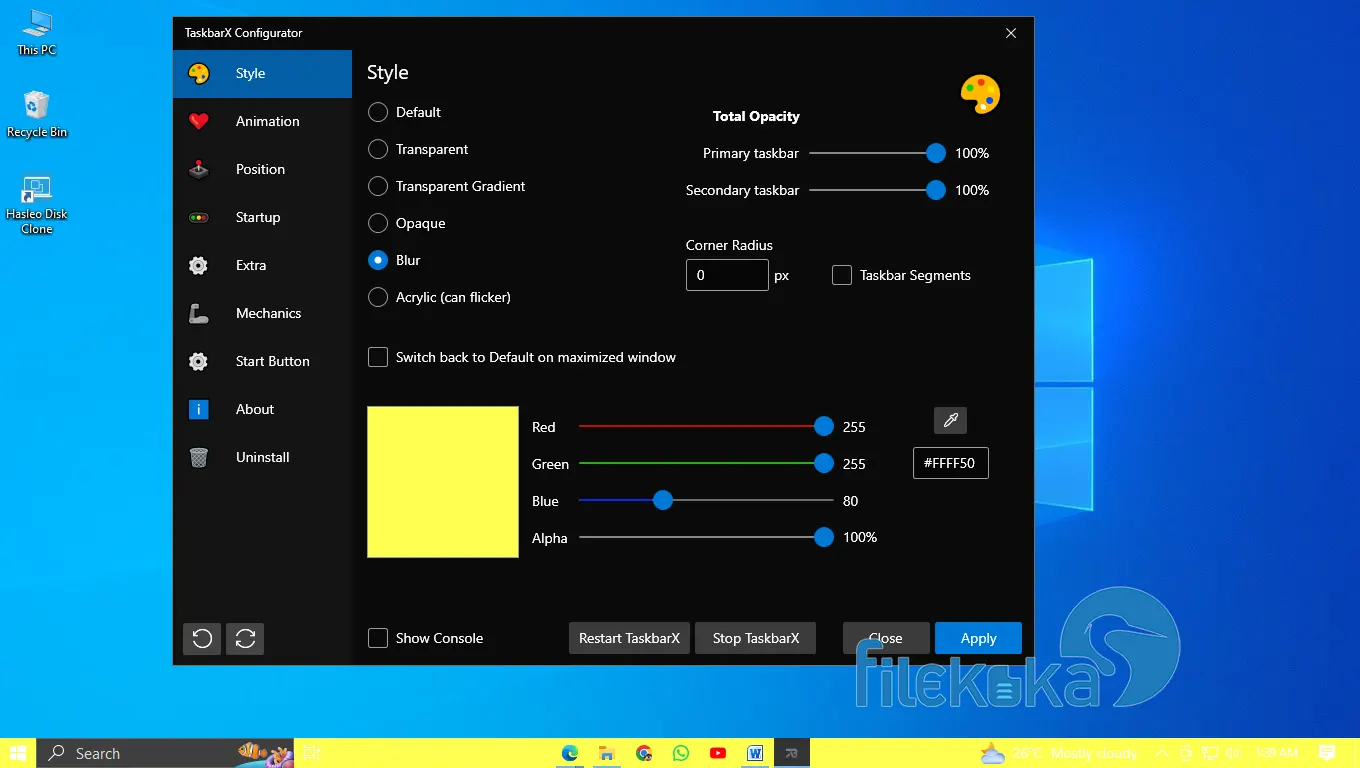Click the Secondary taskbar opacity slider handle
This screenshot has height=768, width=1360.
936,190
